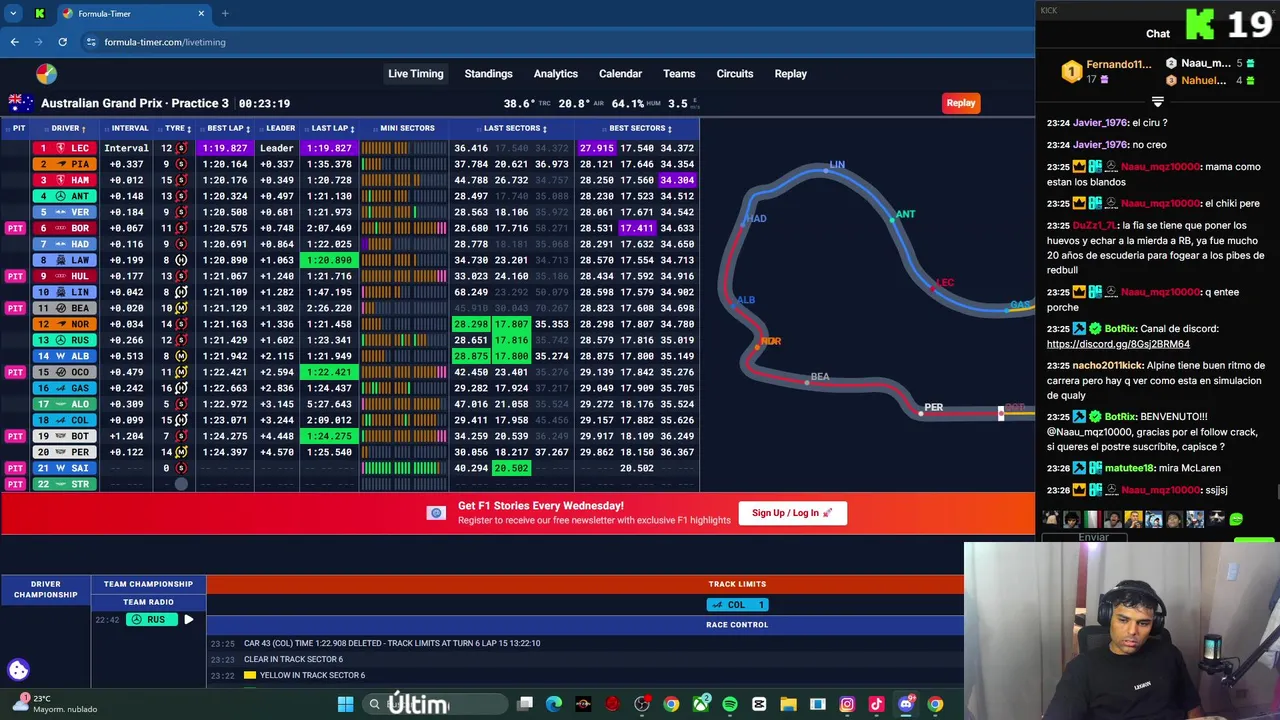This screenshot has height=720, width=1280.
Task: Go to the Standings menu
Action: coord(488,74)
